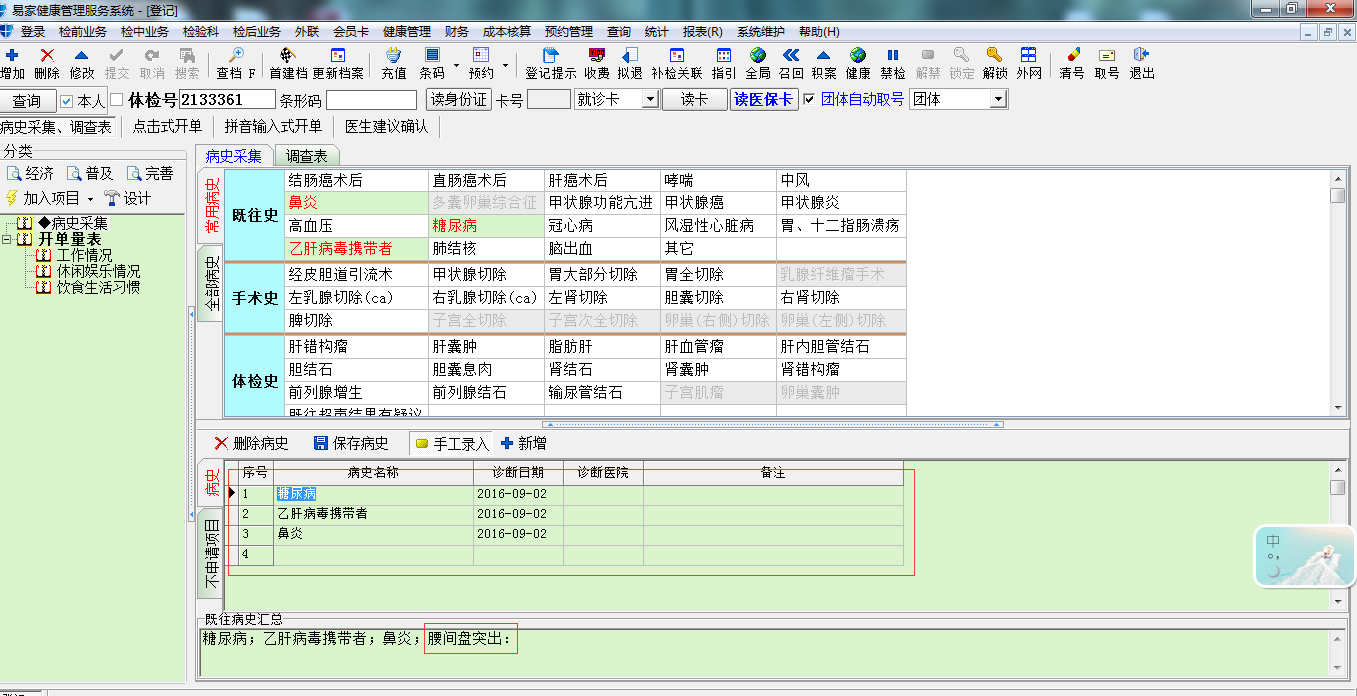This screenshot has width=1357, height=696.
Task: Click the 修改 (modify) toolbar icon
Action: pyautogui.click(x=82, y=55)
